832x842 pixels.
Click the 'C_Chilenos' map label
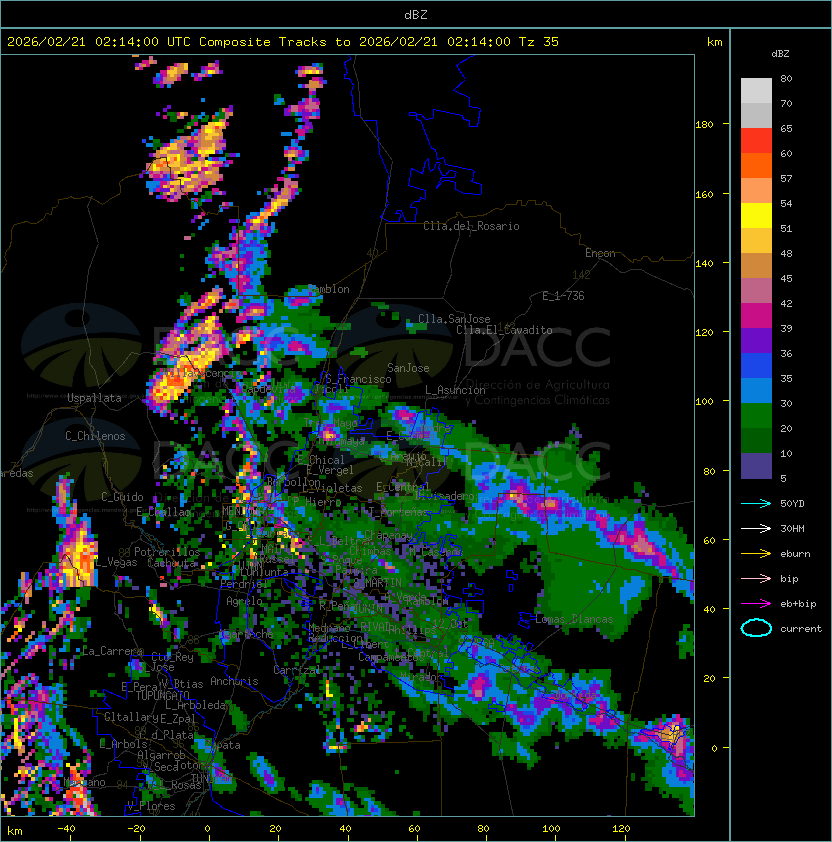point(95,436)
